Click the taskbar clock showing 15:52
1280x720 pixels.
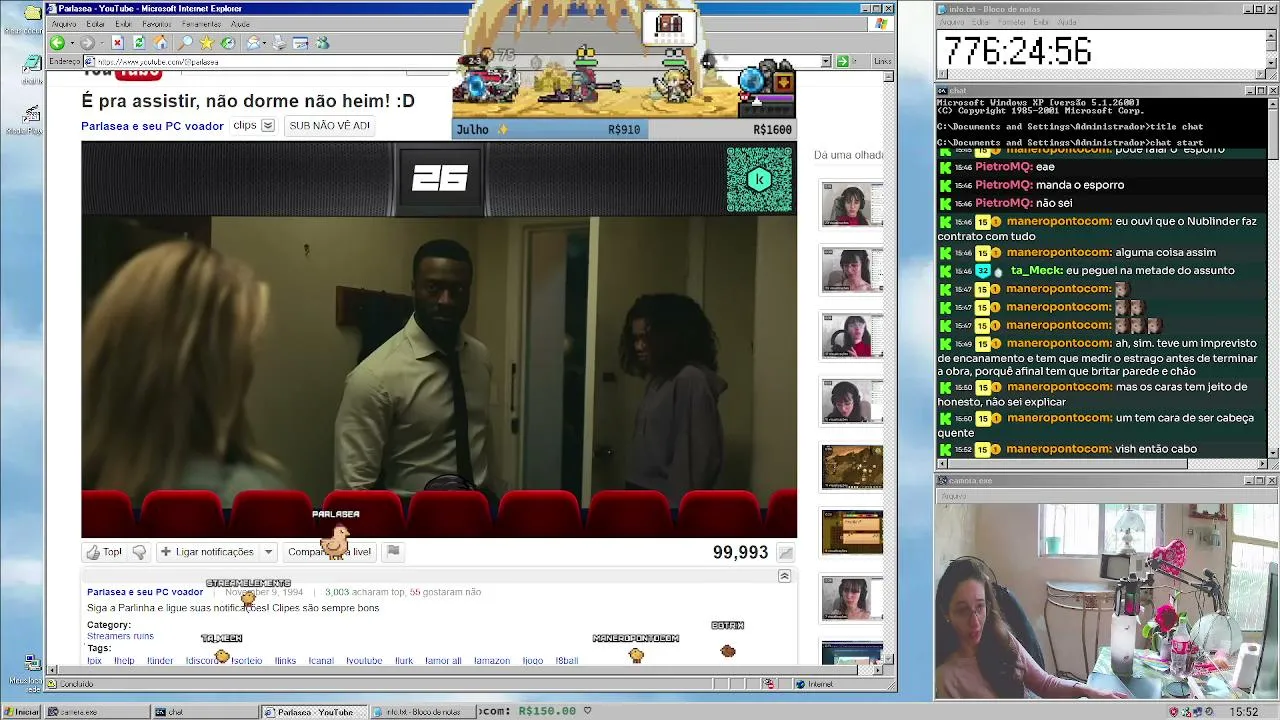pos(1244,712)
